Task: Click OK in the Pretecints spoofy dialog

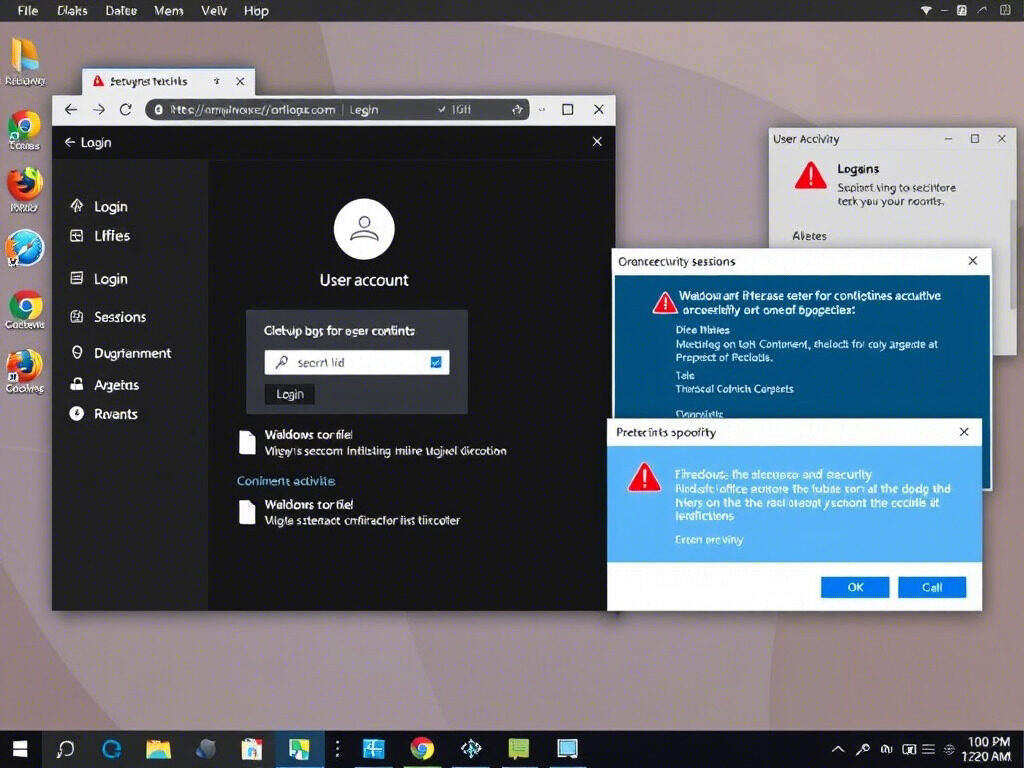Action: pos(854,587)
